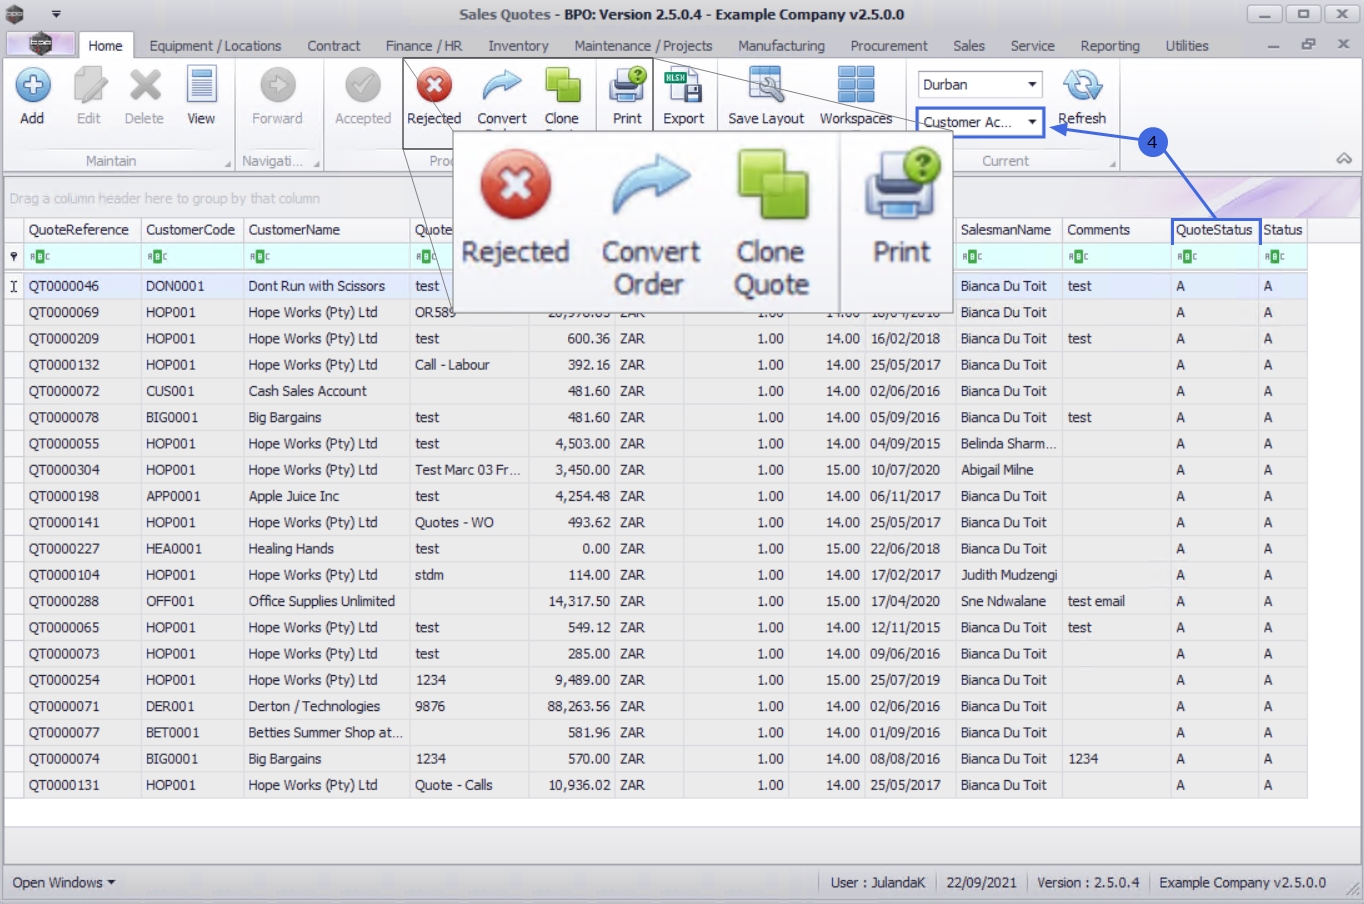This screenshot has height=904, width=1364.
Task: Open the quick access toolbar customize arrow
Action: [x=56, y=14]
